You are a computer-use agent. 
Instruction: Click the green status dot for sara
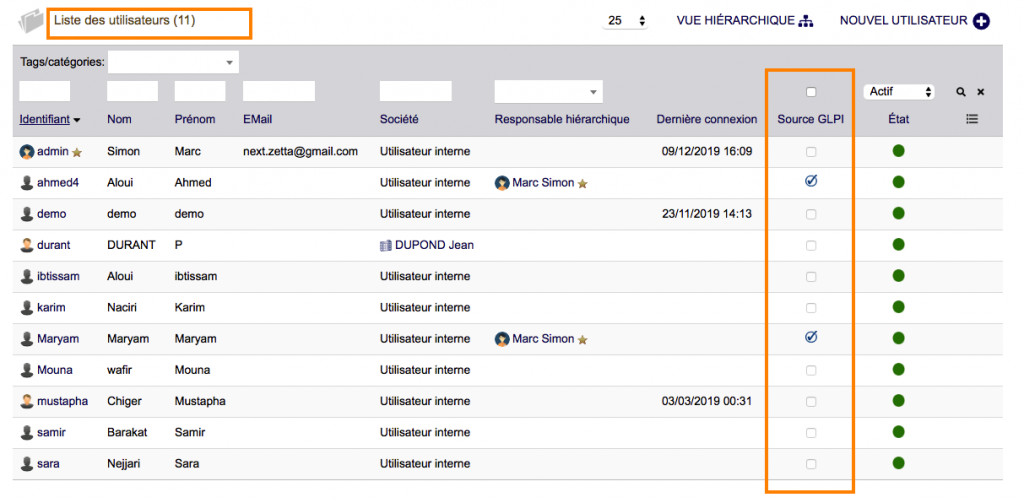898,464
